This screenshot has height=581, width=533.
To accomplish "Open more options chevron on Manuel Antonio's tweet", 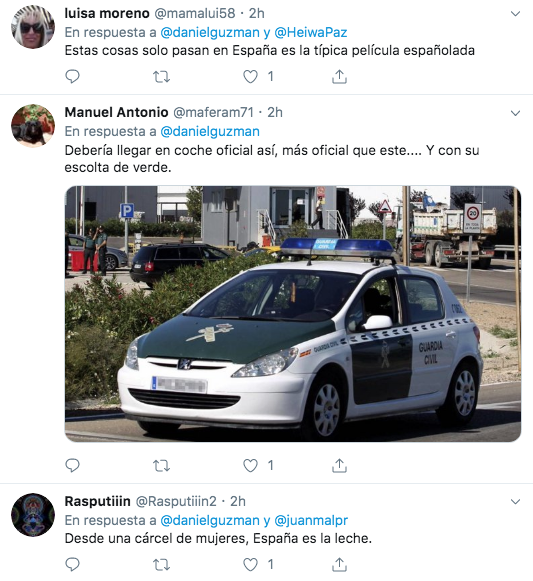I will [x=515, y=113].
